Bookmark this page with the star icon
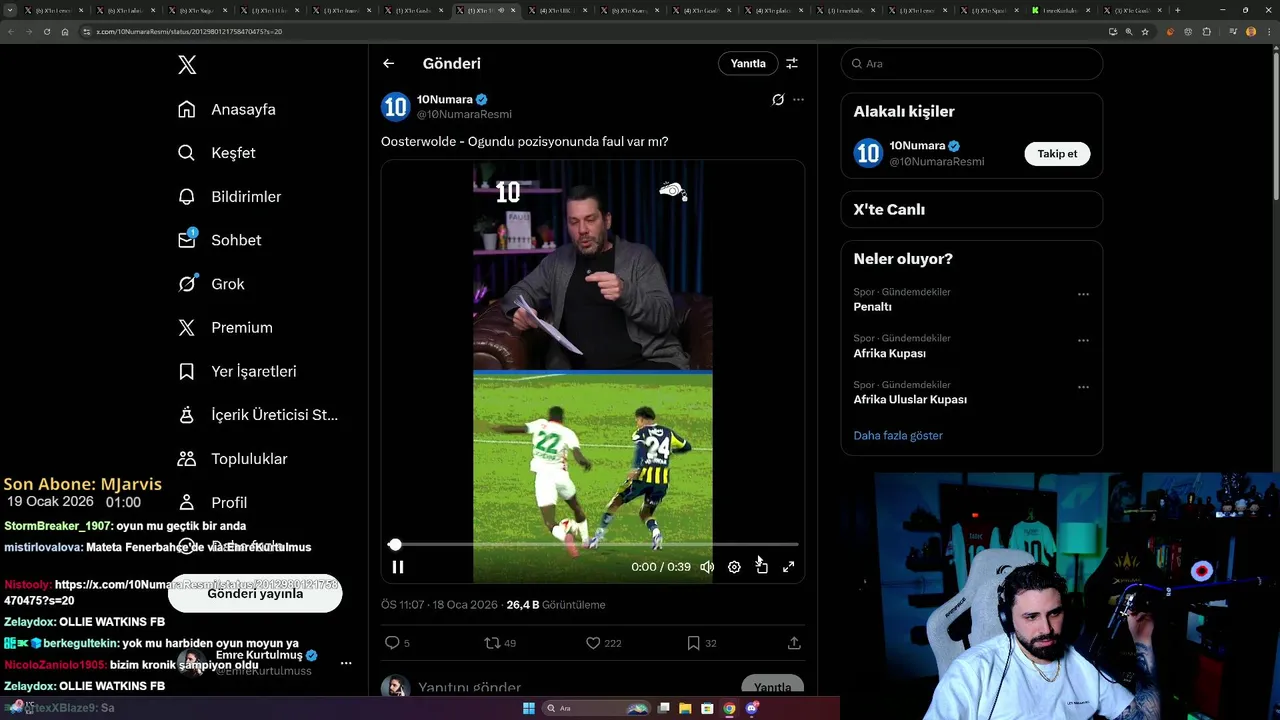 1145,31
